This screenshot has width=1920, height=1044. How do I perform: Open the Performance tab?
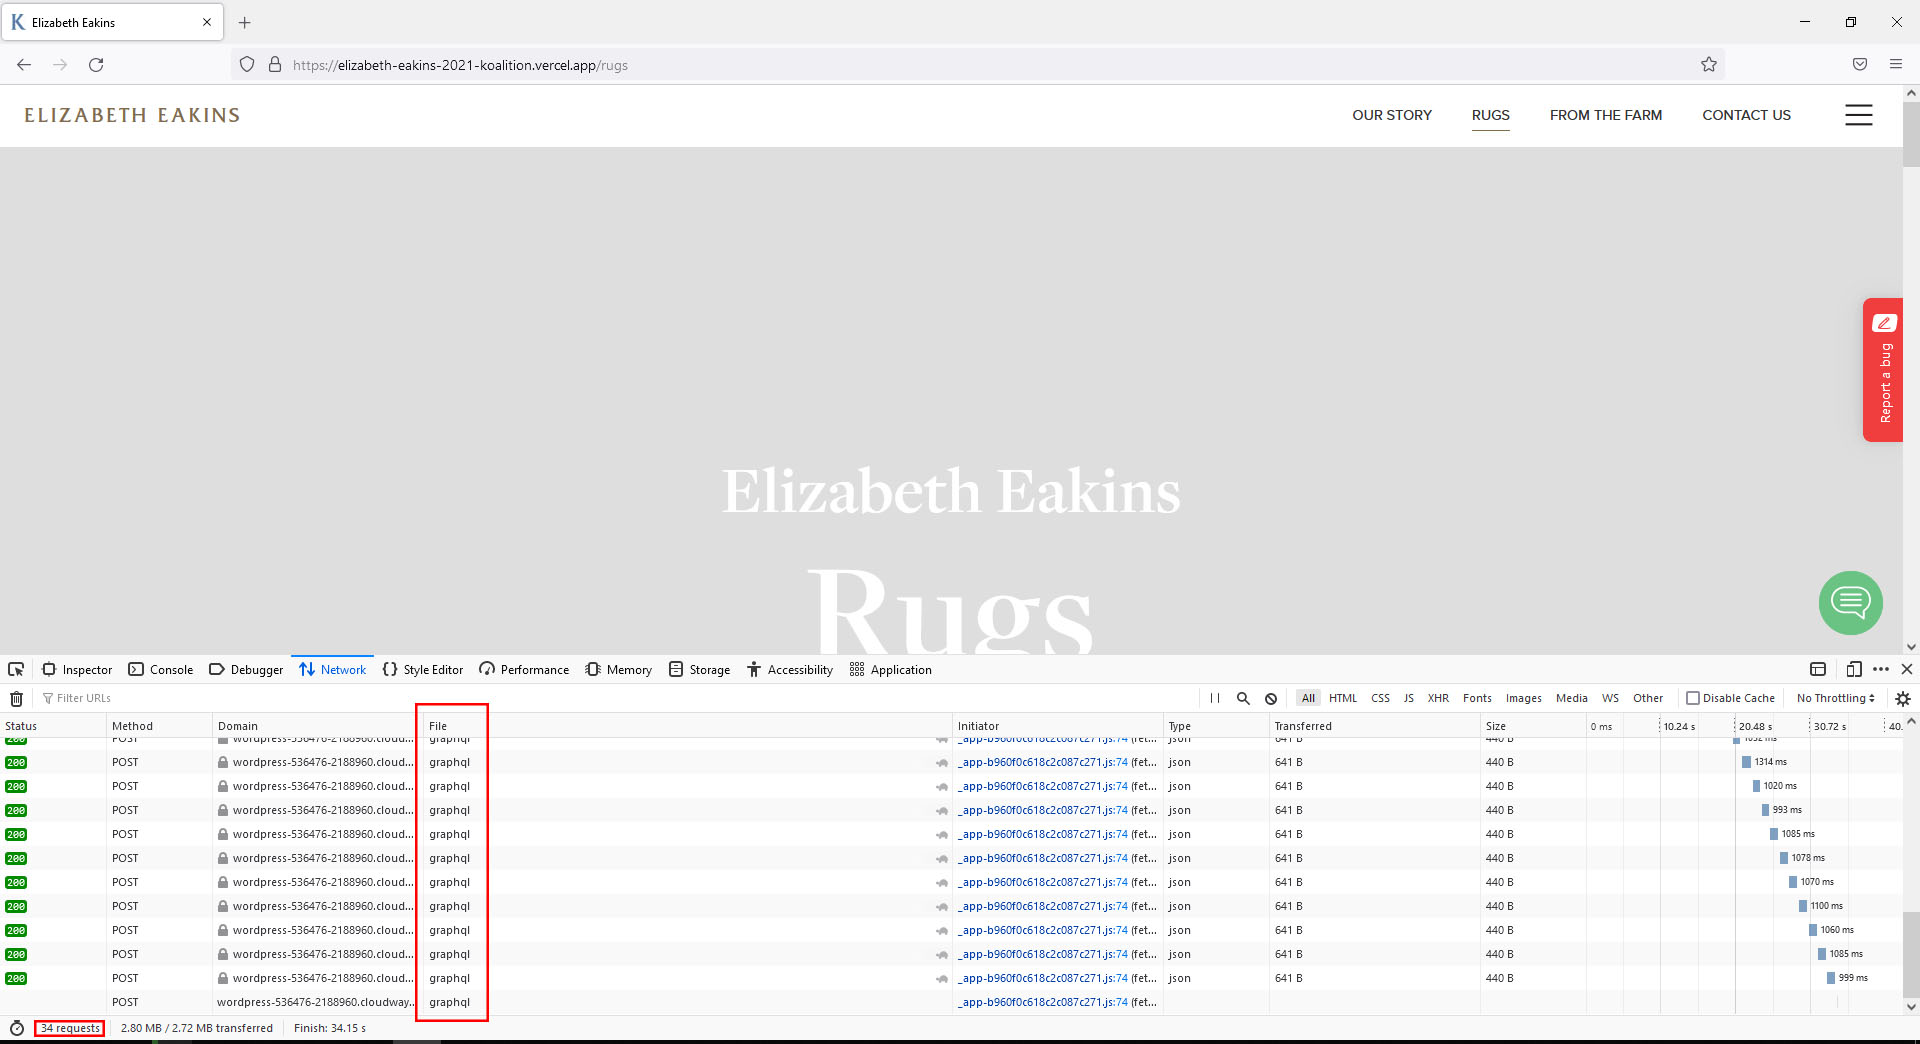(524, 669)
